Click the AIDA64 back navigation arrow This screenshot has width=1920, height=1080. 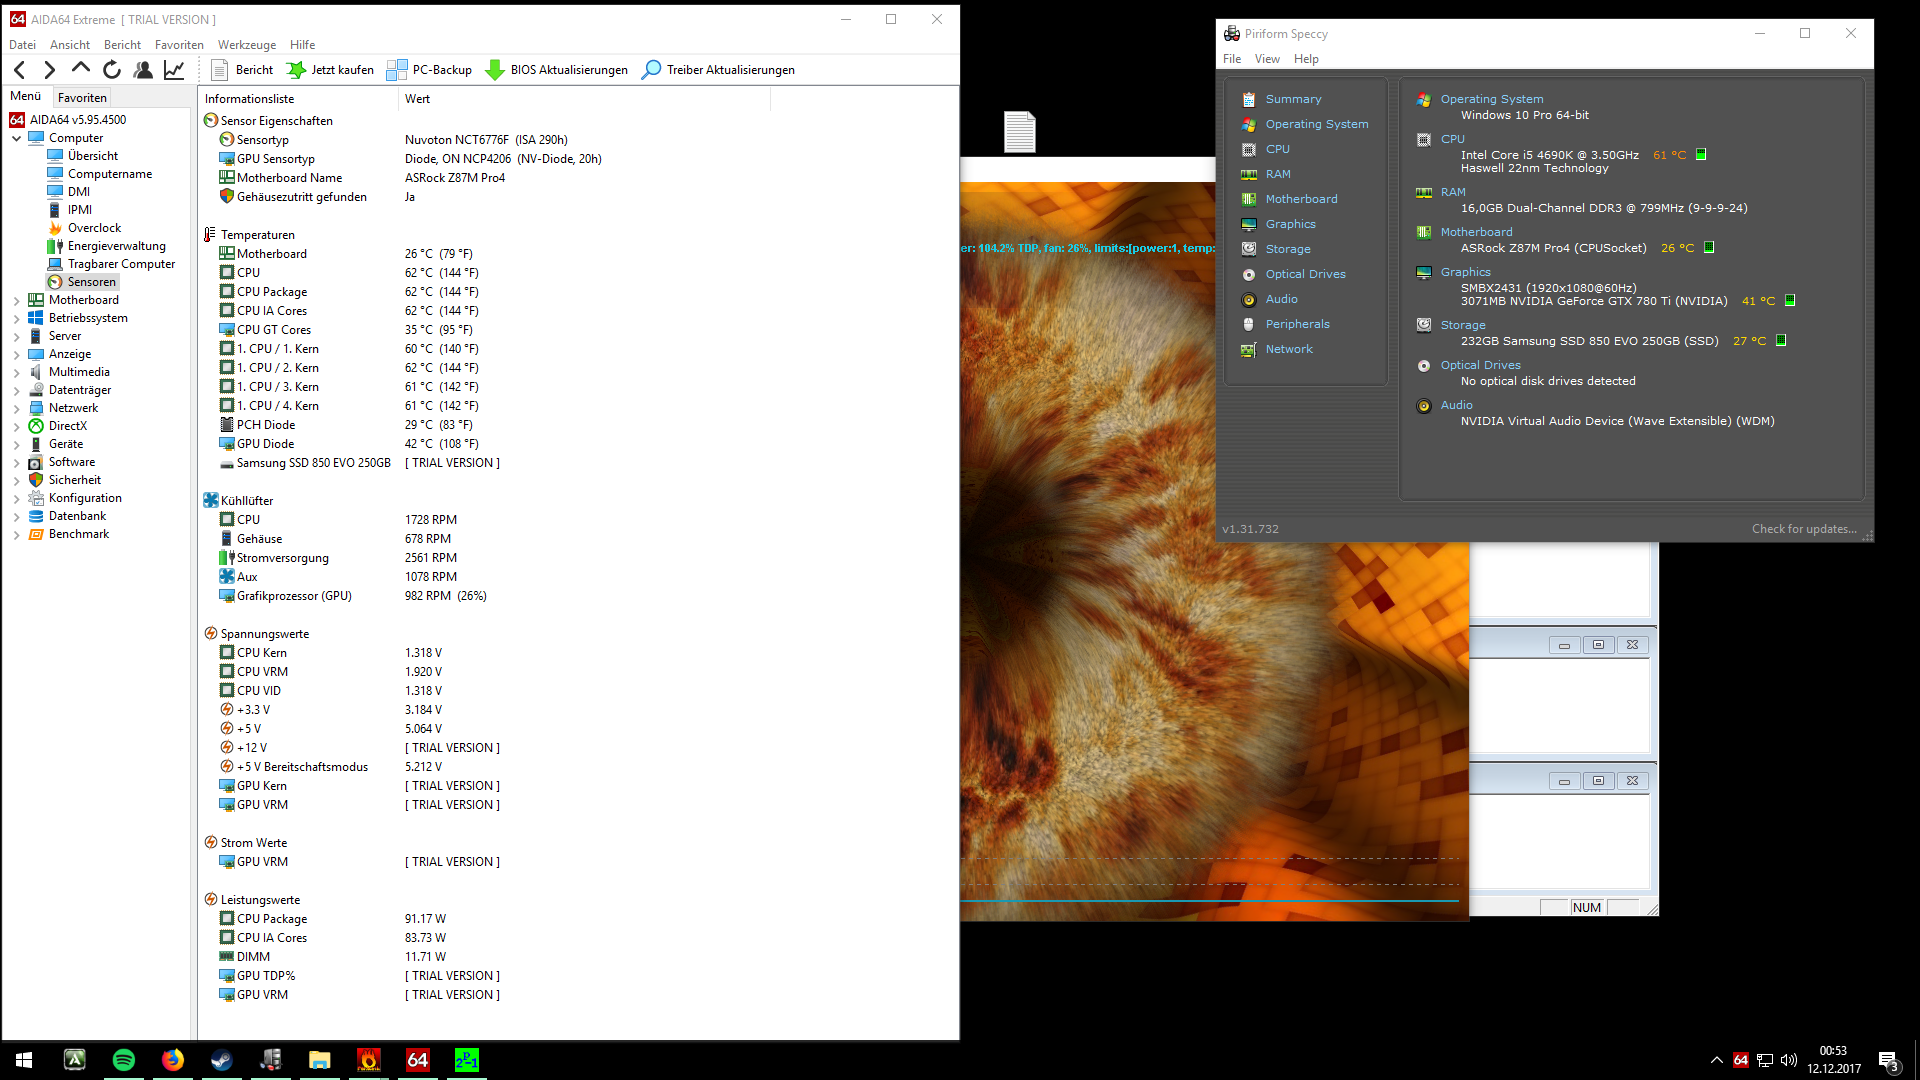(20, 70)
